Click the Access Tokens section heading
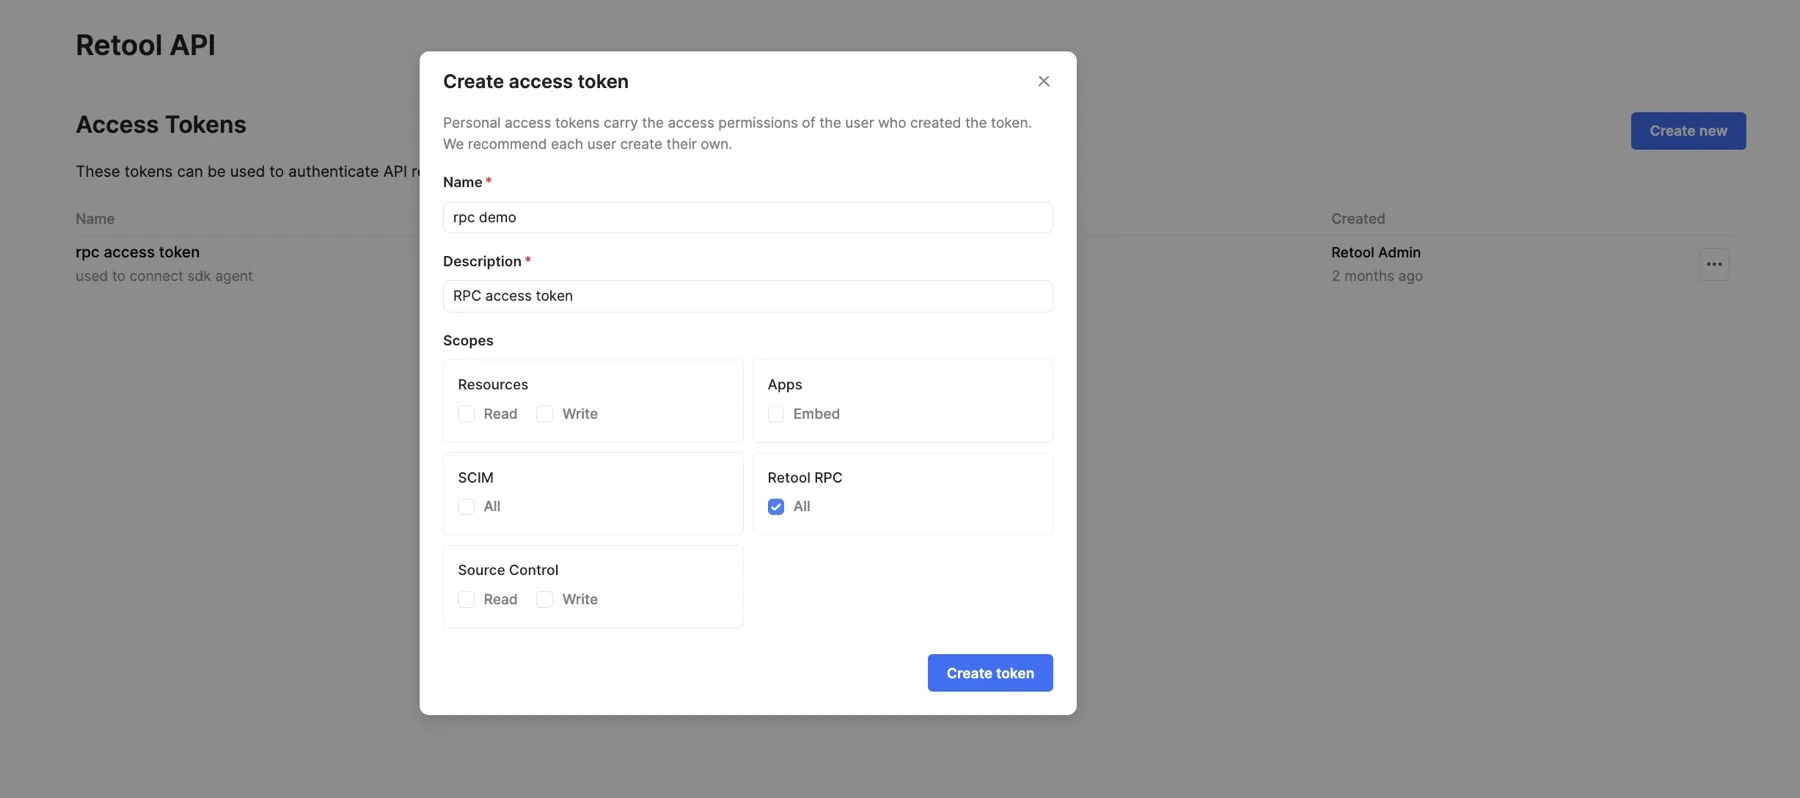Image resolution: width=1800 pixels, height=798 pixels. (161, 125)
